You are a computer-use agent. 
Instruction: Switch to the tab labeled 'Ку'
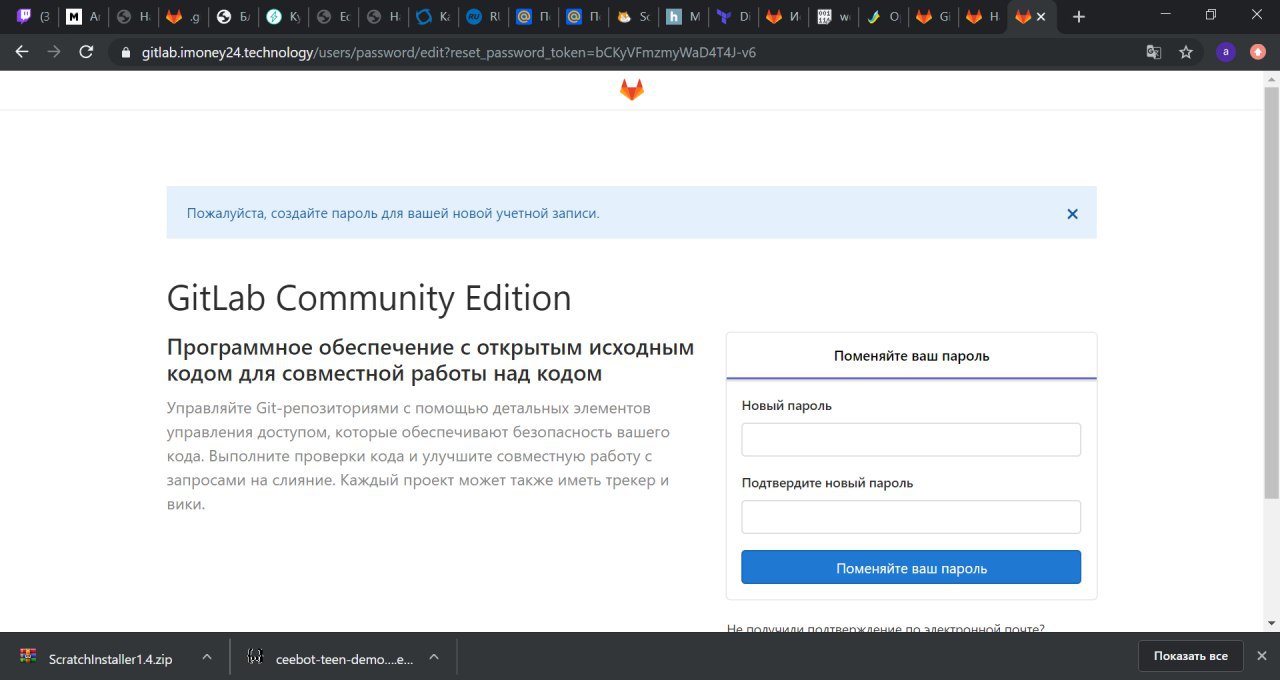(284, 17)
